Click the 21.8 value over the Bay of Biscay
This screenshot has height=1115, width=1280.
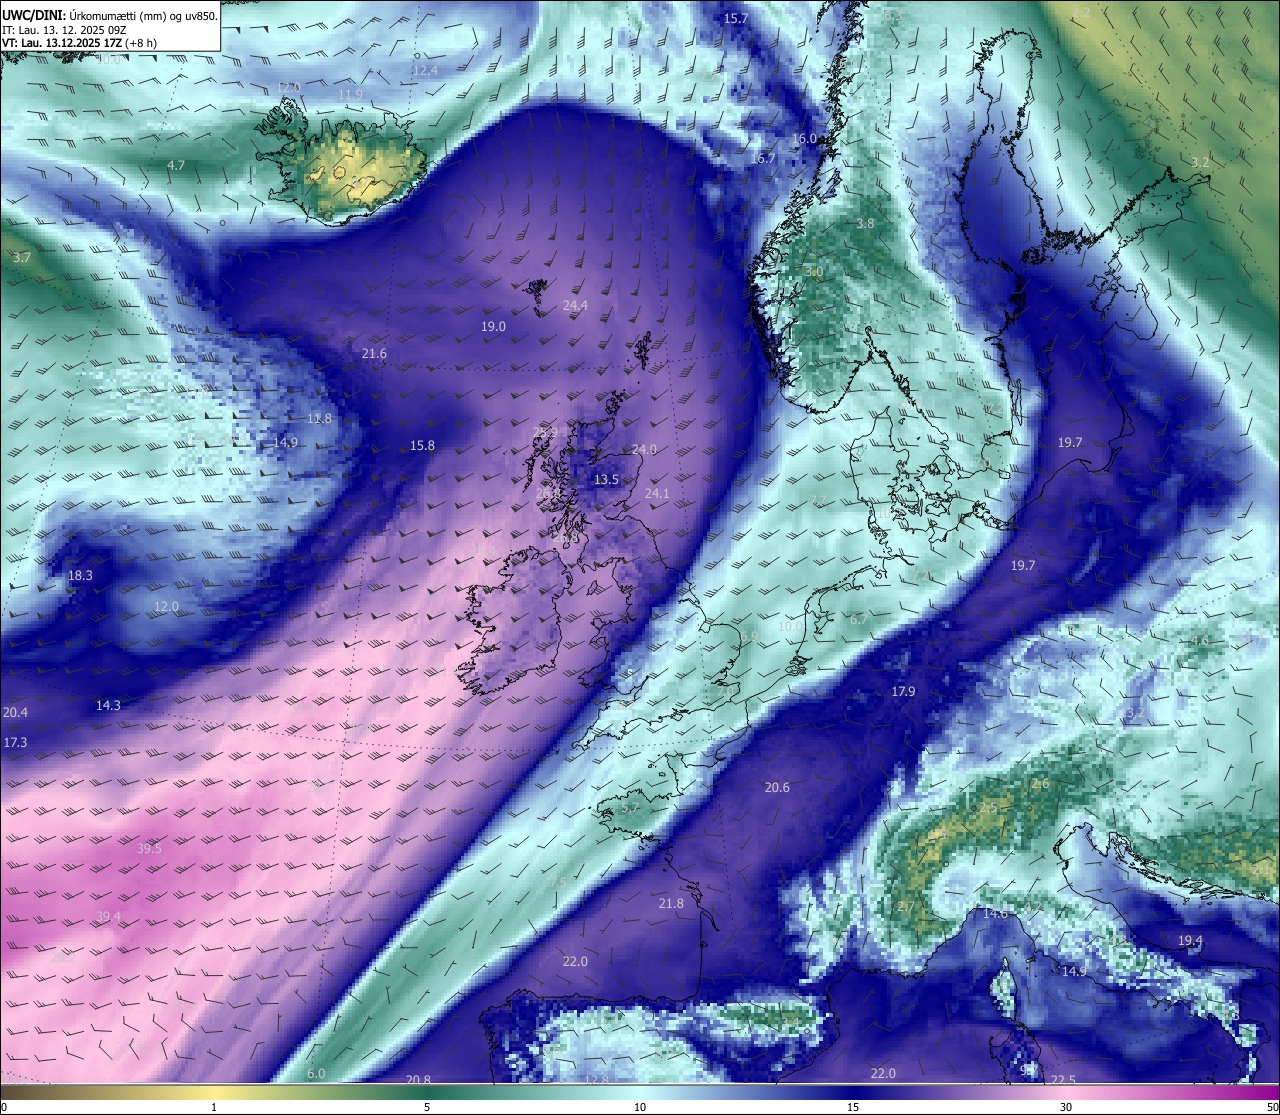click(671, 904)
